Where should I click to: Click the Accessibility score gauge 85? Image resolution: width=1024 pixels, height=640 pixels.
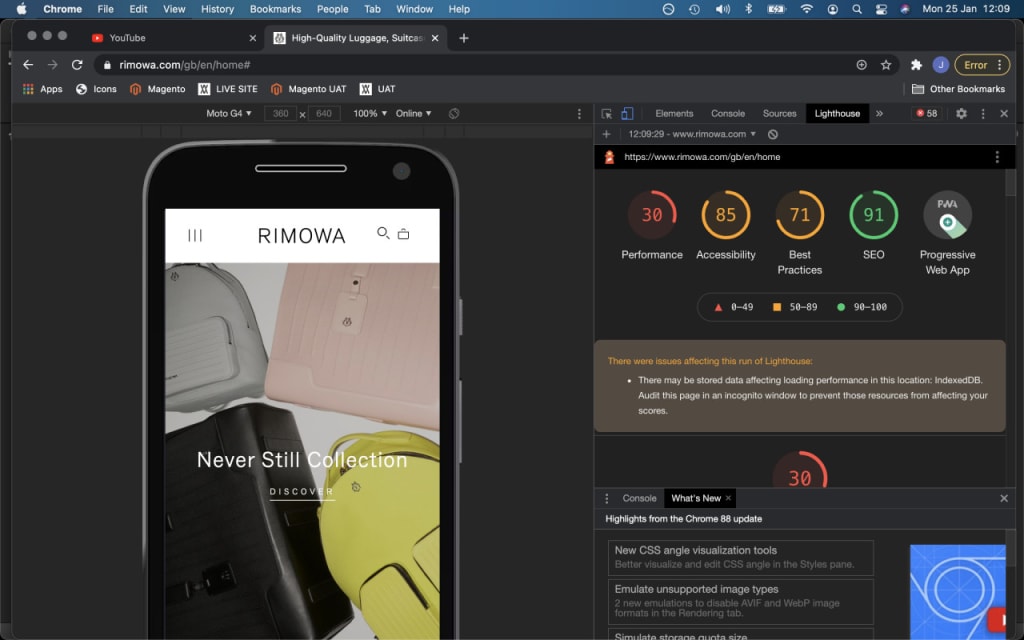click(x=726, y=215)
